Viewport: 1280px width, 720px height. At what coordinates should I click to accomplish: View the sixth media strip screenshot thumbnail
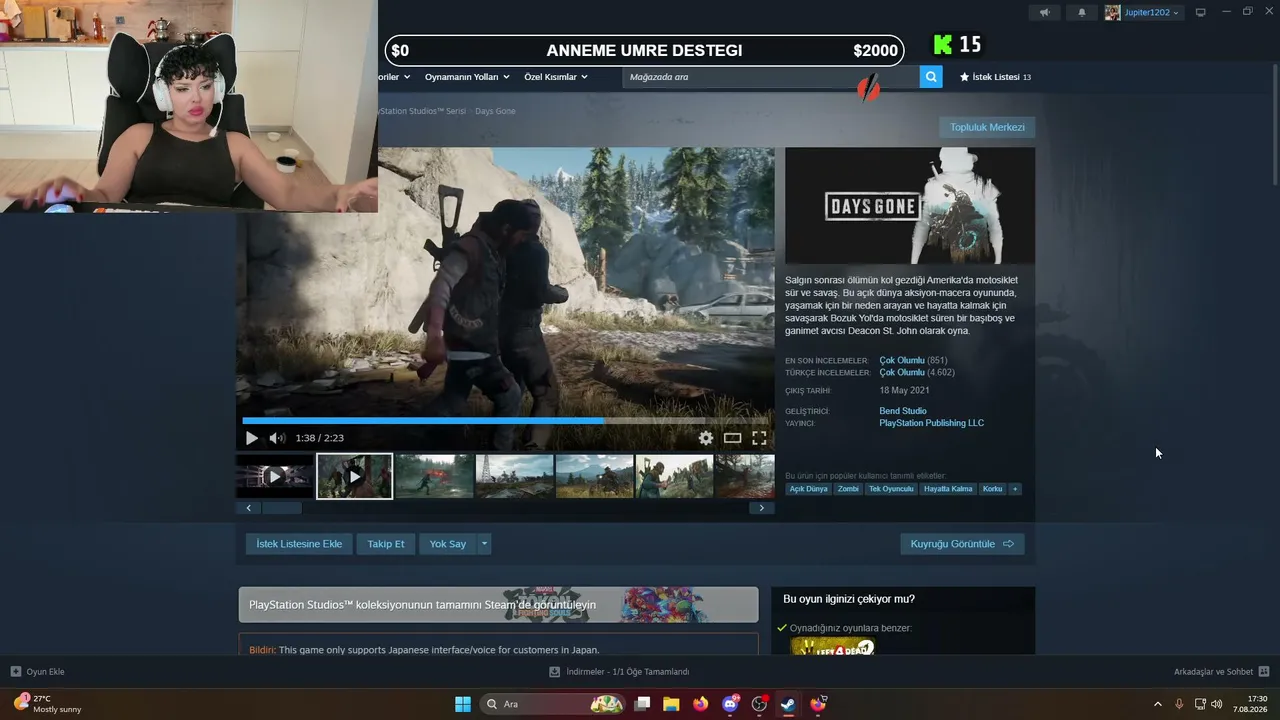(x=675, y=477)
